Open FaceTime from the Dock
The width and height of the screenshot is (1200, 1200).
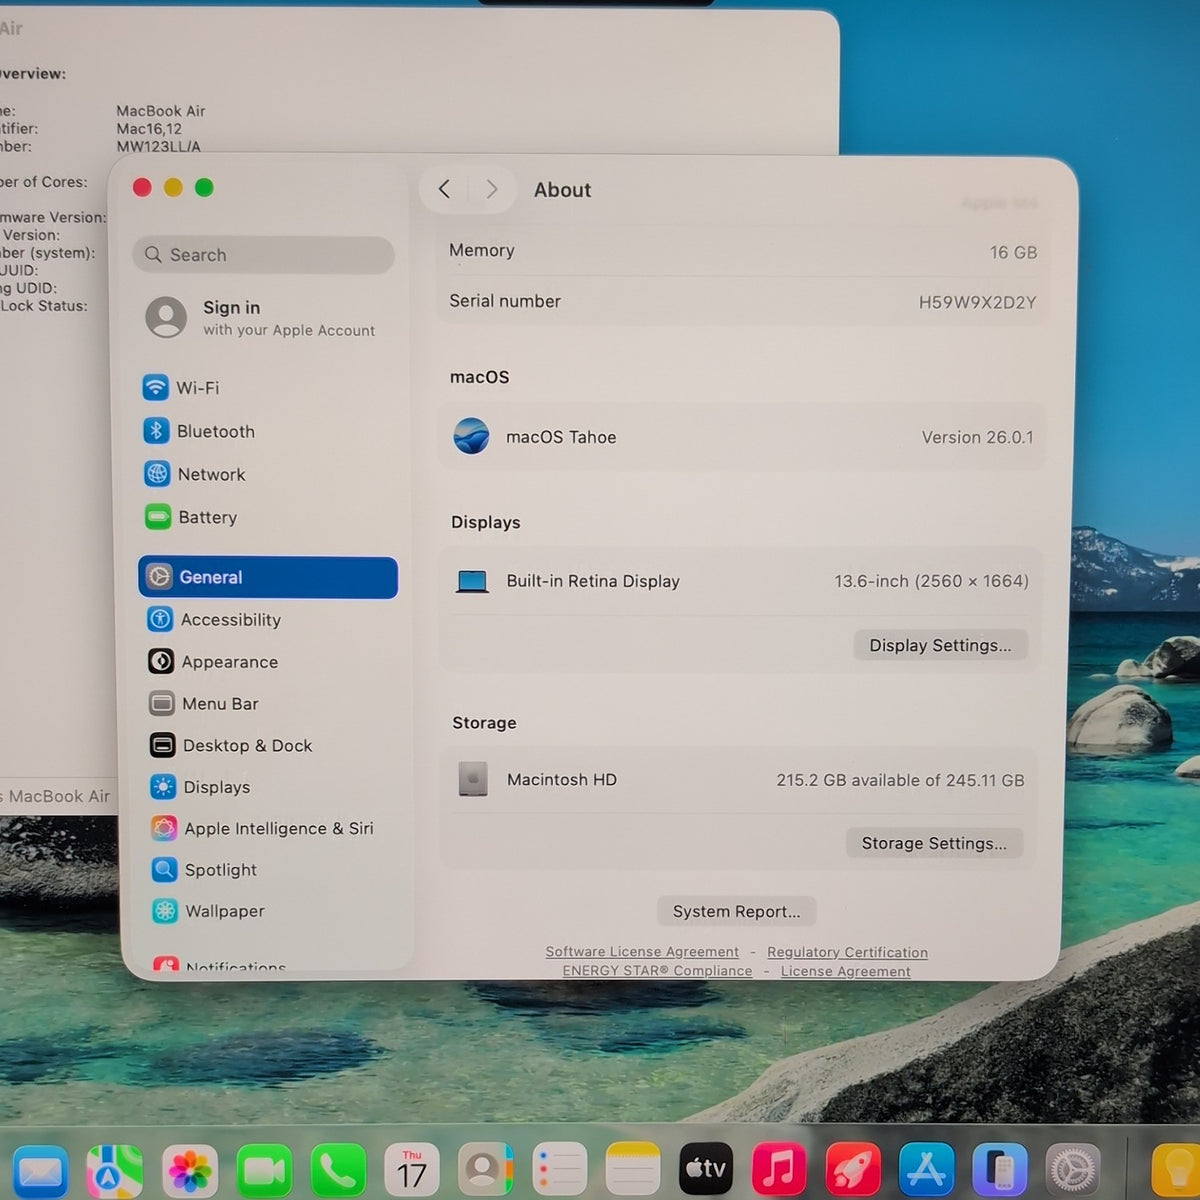(264, 1171)
